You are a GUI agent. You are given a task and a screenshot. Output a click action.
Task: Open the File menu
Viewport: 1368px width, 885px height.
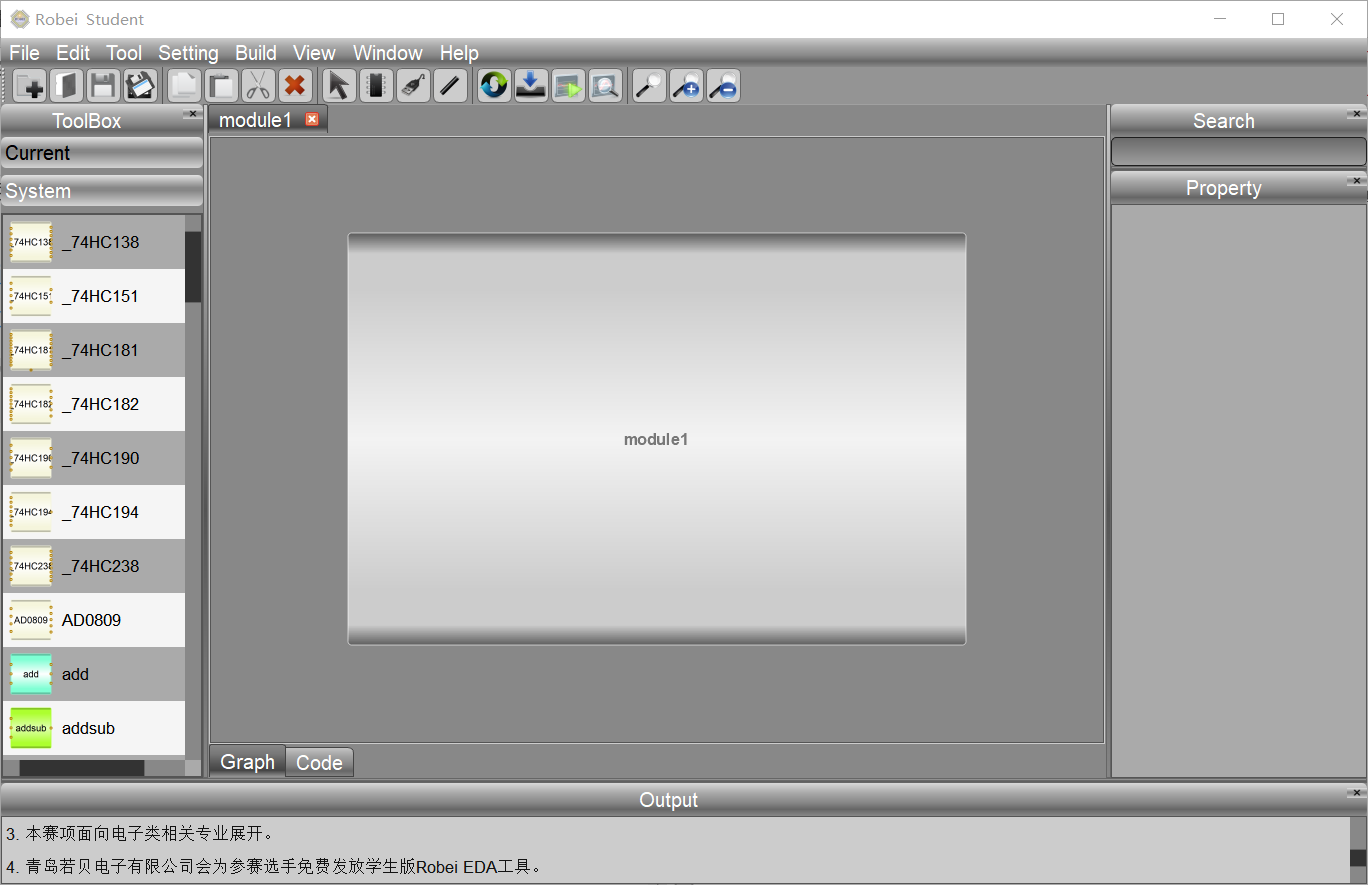[24, 53]
